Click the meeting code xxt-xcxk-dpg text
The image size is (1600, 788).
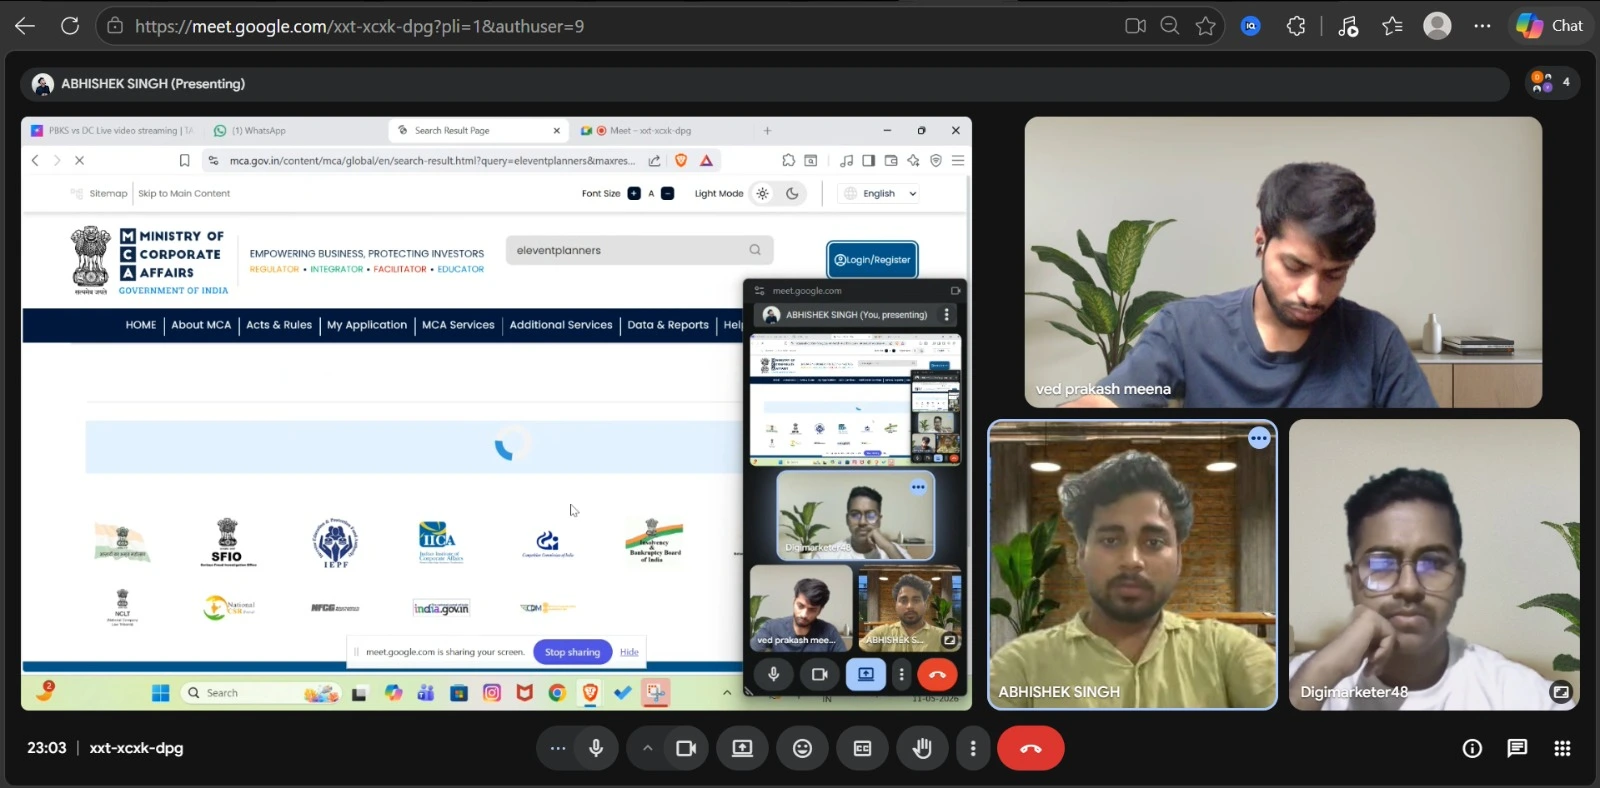pos(136,748)
